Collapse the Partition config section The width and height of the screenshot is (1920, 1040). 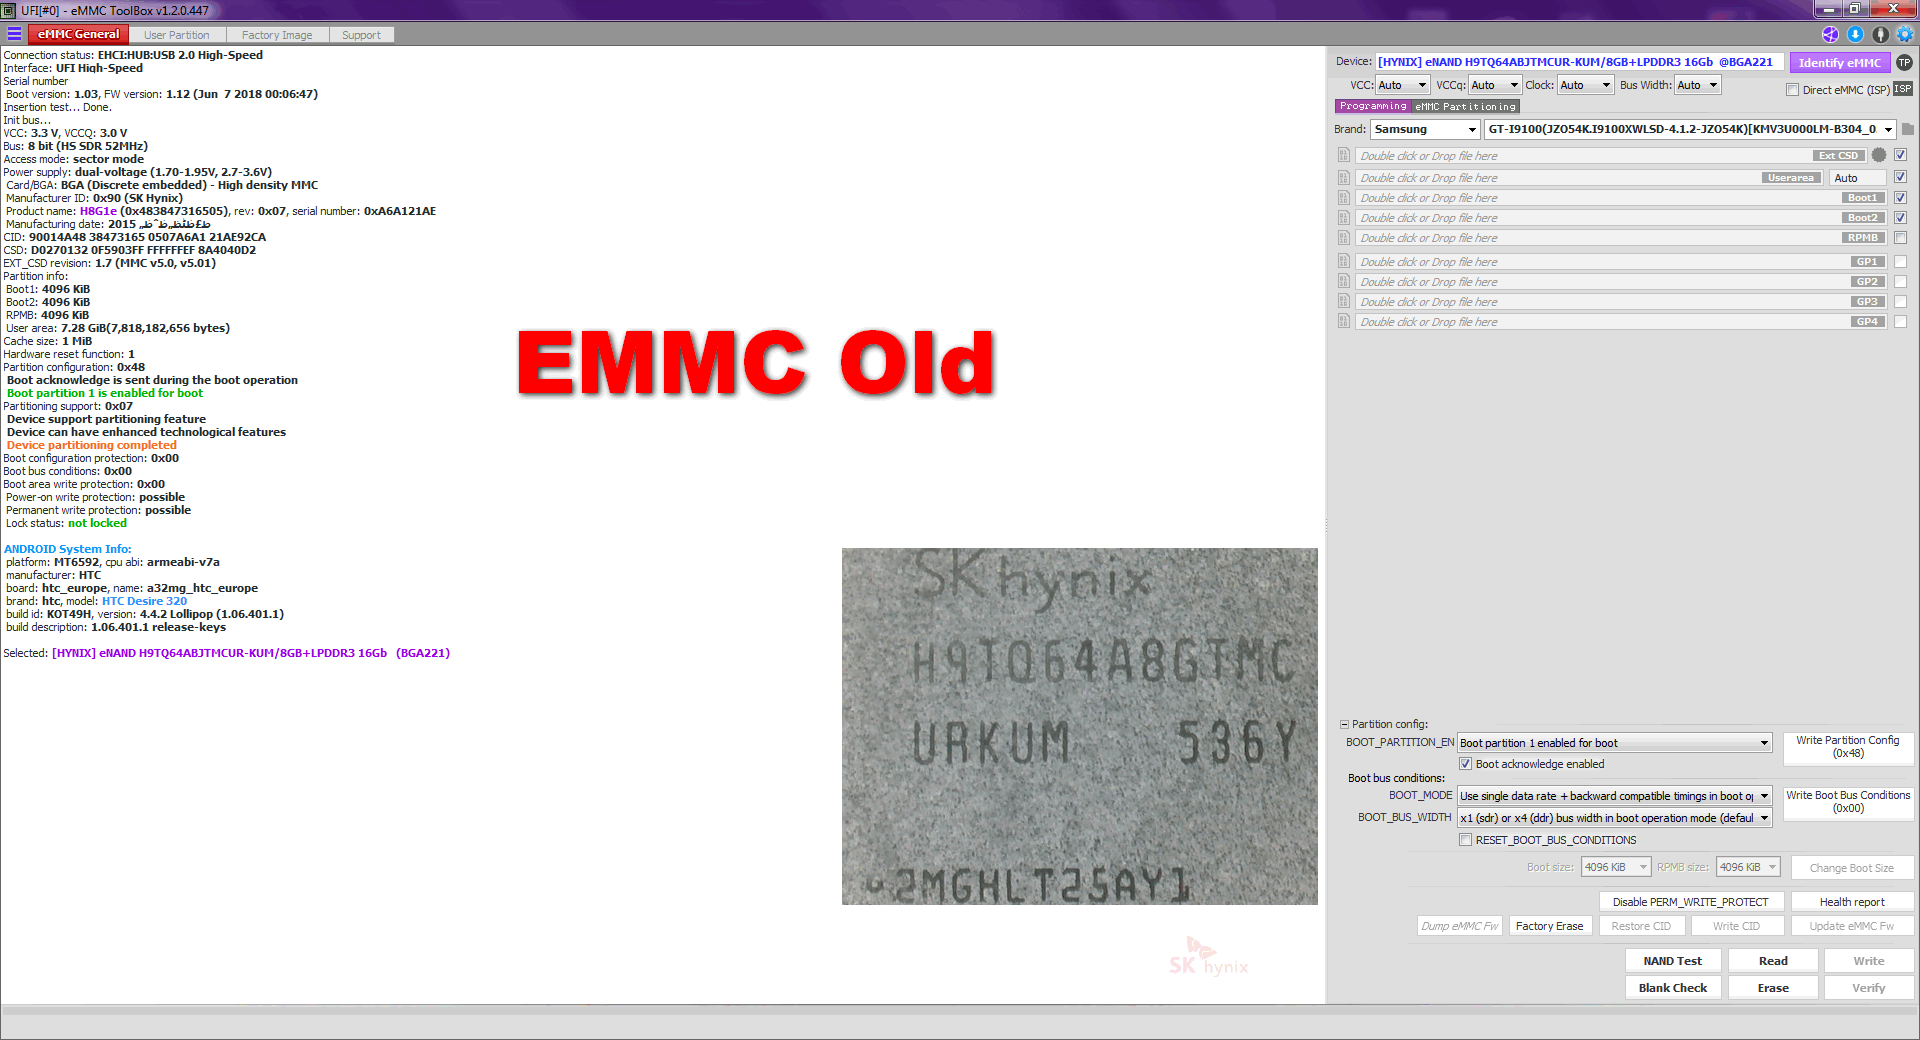[x=1344, y=724]
